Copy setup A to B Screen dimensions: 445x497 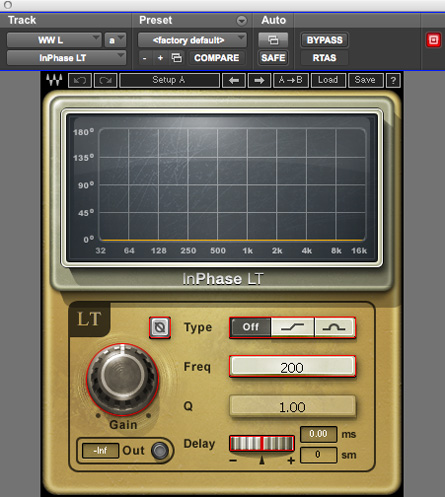point(291,81)
